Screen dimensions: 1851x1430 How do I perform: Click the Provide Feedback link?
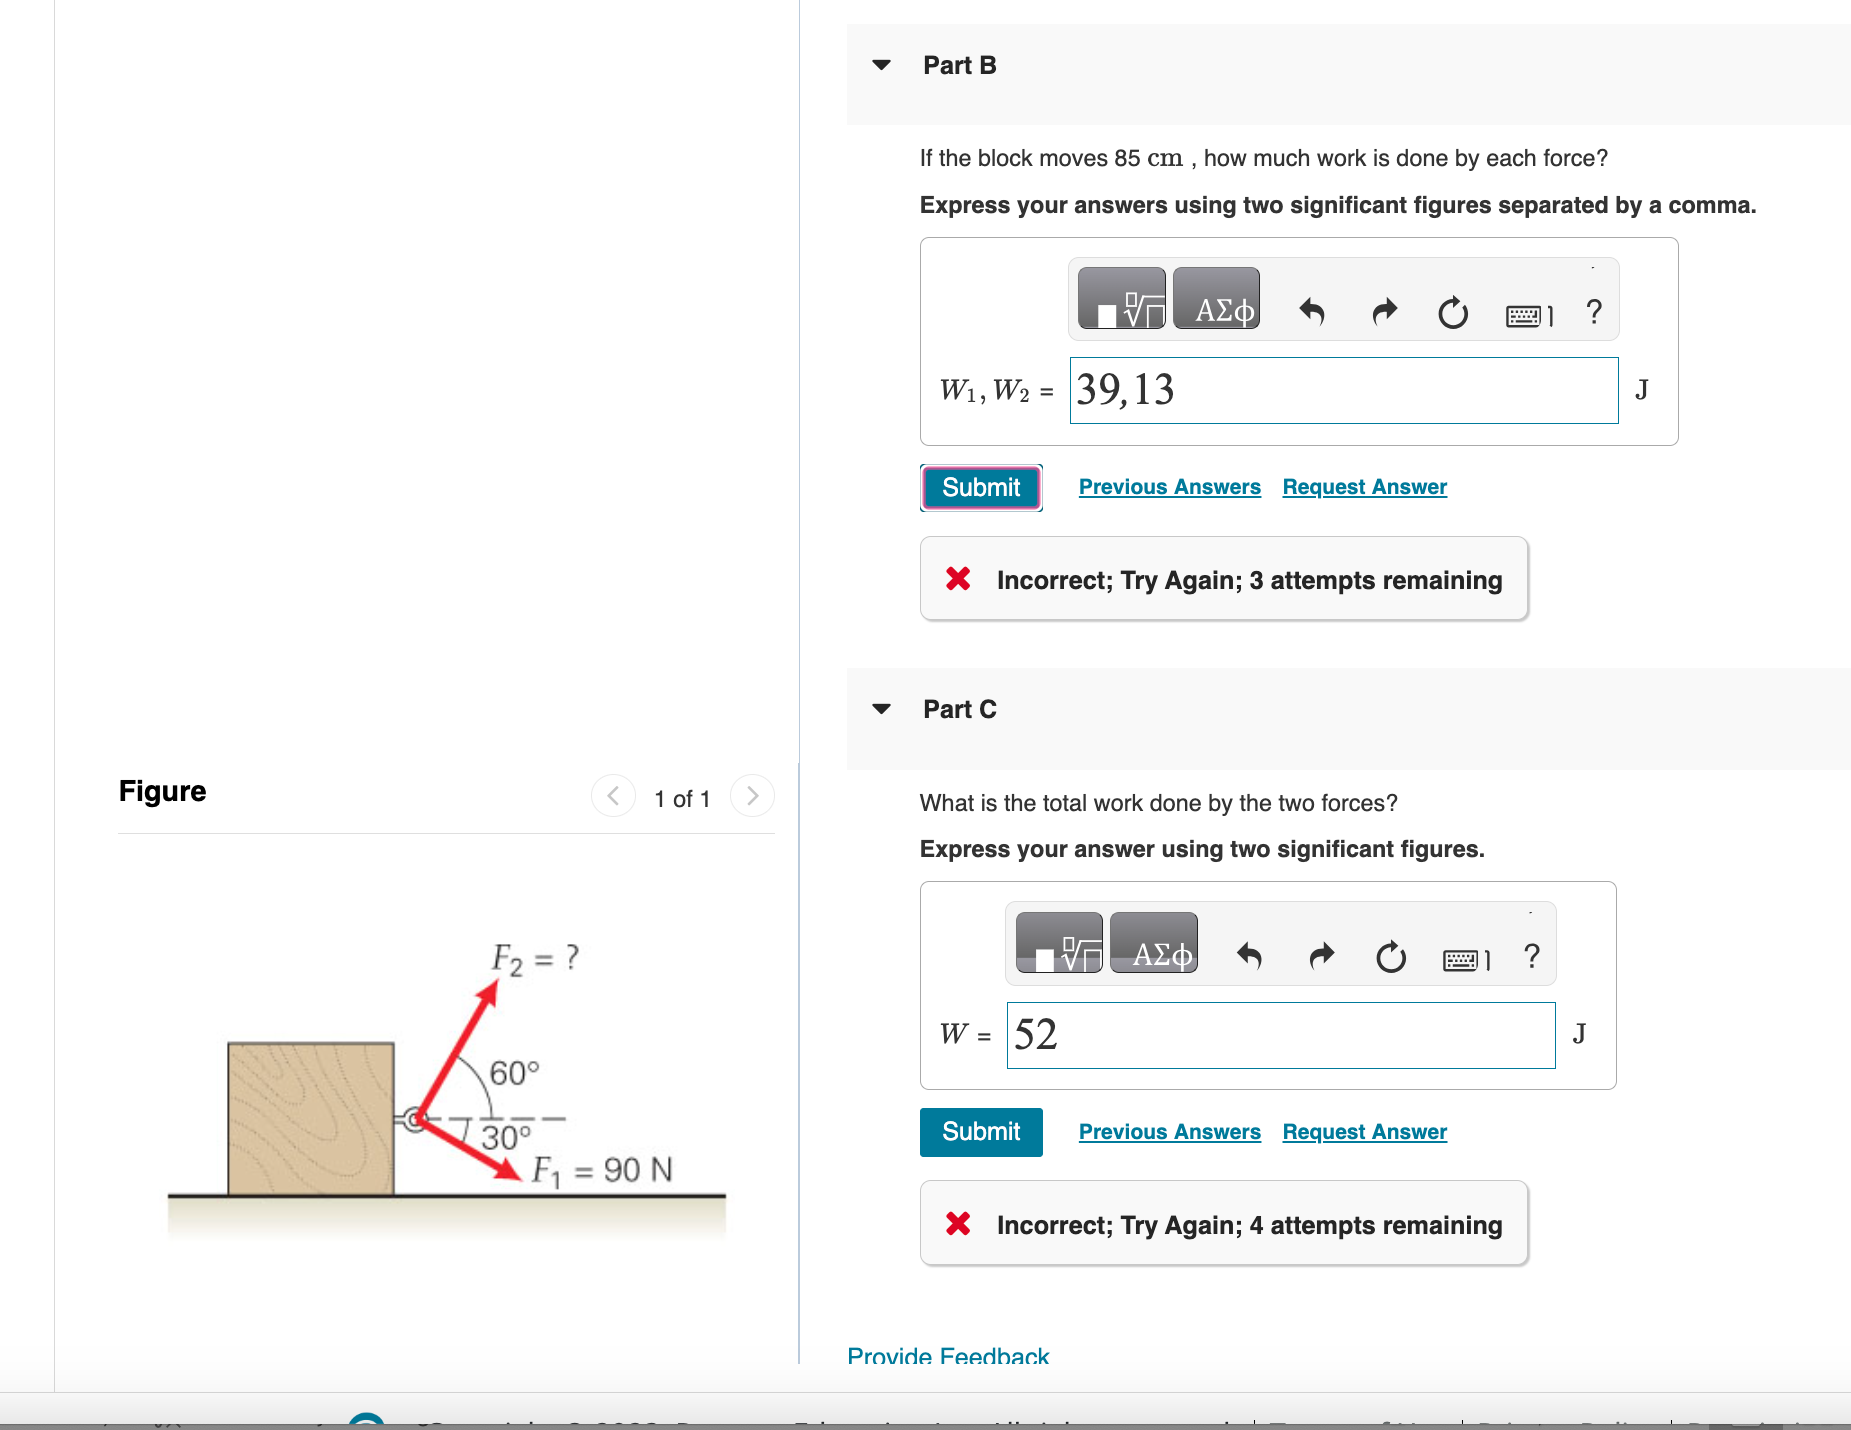(947, 1356)
